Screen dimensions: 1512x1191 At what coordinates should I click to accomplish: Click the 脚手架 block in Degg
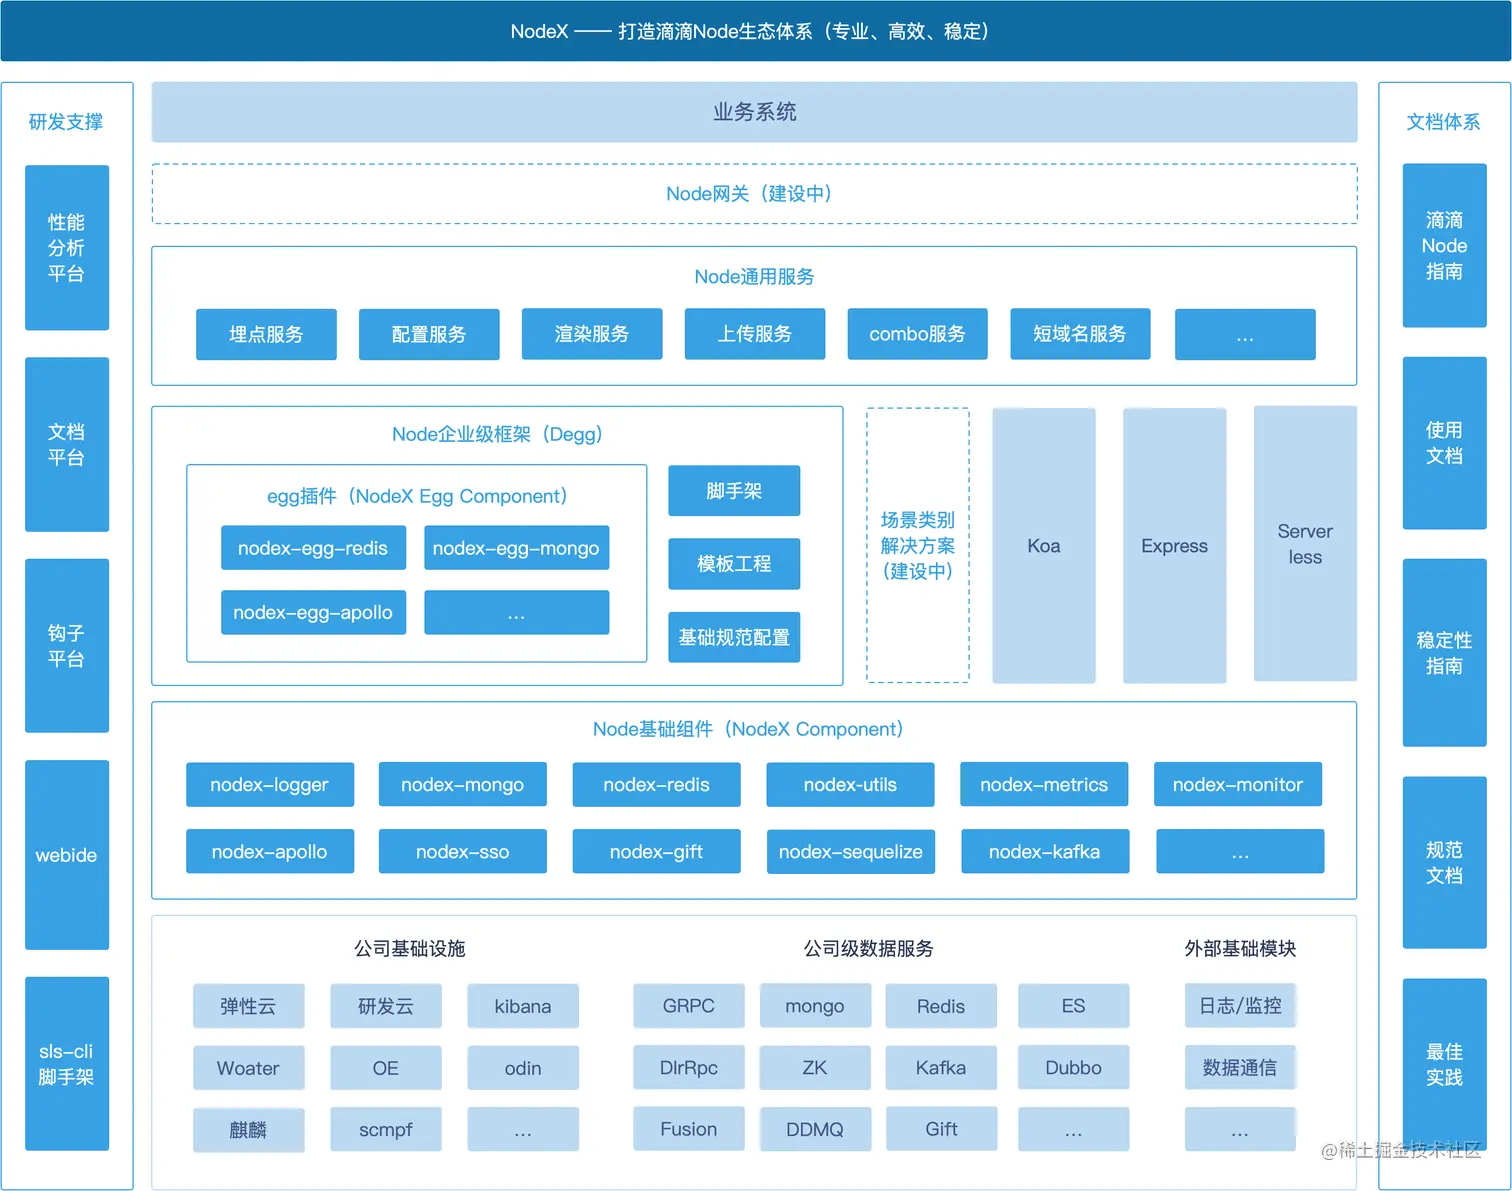point(734,491)
